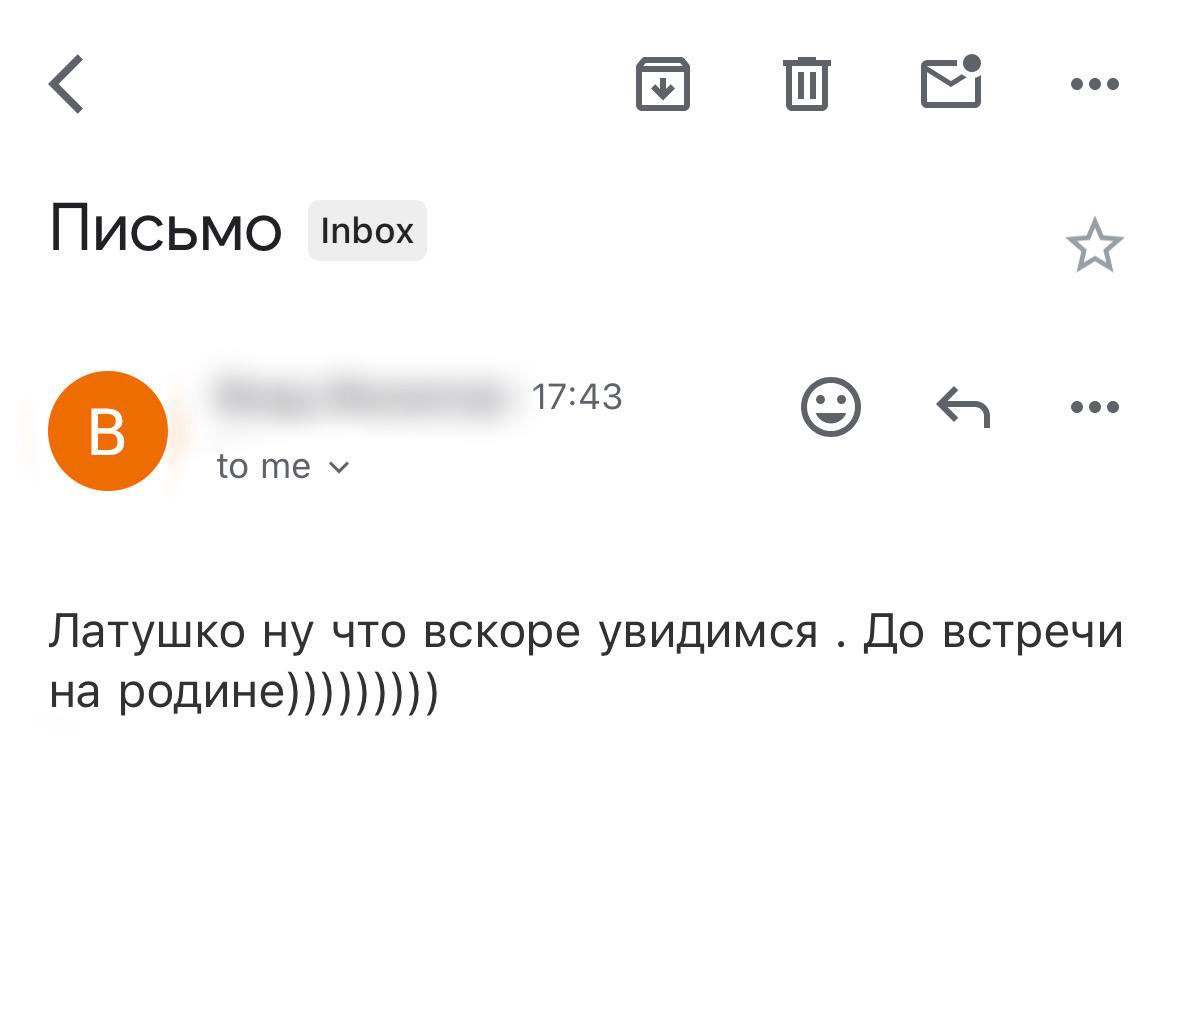The width and height of the screenshot is (1179, 1020).
Task: Tap the orange 'B' sender avatar
Action: tap(107, 430)
